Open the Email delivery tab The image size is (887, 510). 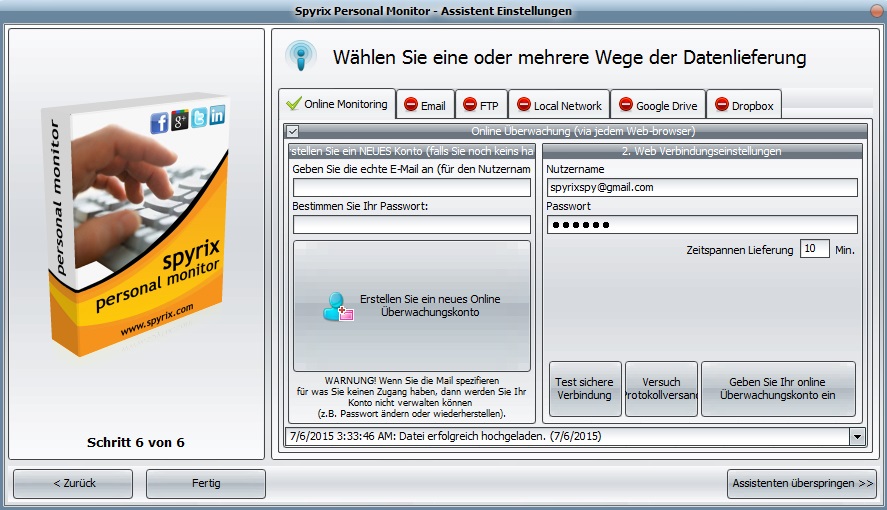click(x=425, y=105)
